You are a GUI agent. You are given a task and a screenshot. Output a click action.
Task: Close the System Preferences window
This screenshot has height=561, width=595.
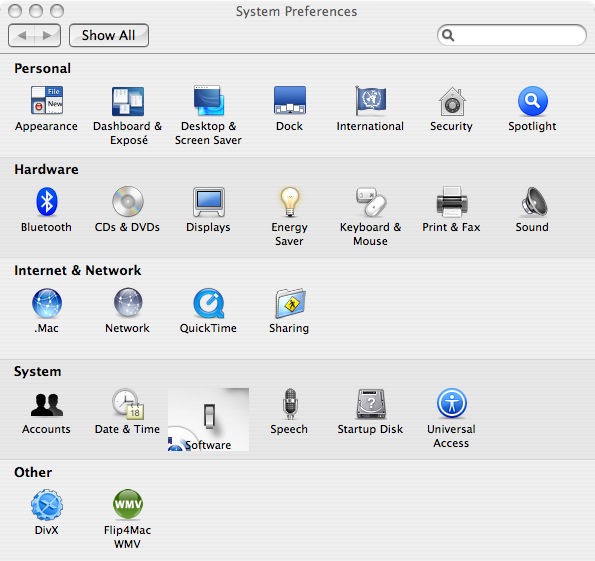[x=15, y=11]
